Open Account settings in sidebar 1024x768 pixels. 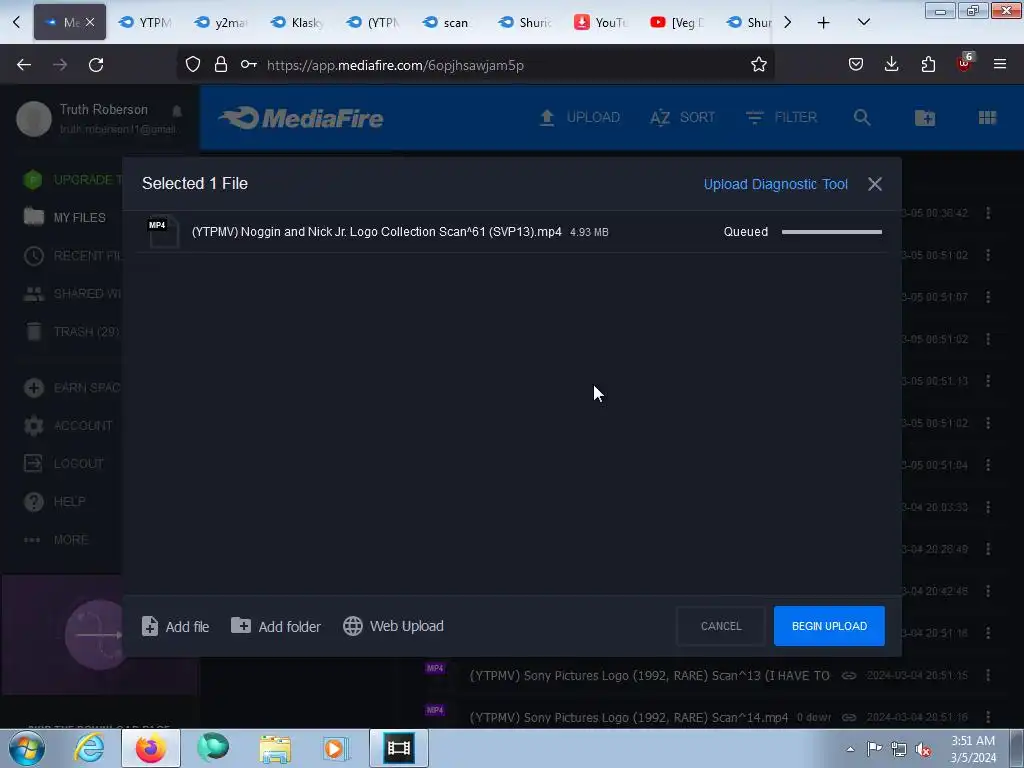click(68, 426)
